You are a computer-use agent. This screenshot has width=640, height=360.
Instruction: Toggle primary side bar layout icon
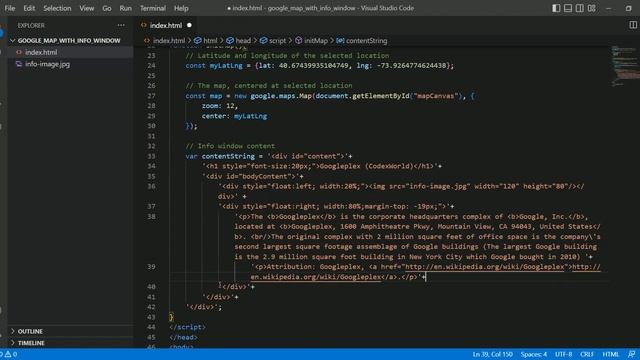[x=556, y=8]
